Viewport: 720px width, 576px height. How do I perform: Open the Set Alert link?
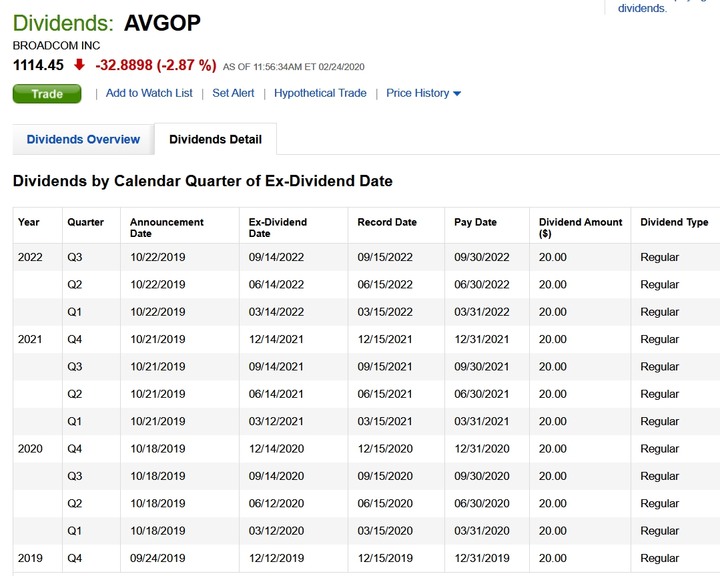click(233, 93)
